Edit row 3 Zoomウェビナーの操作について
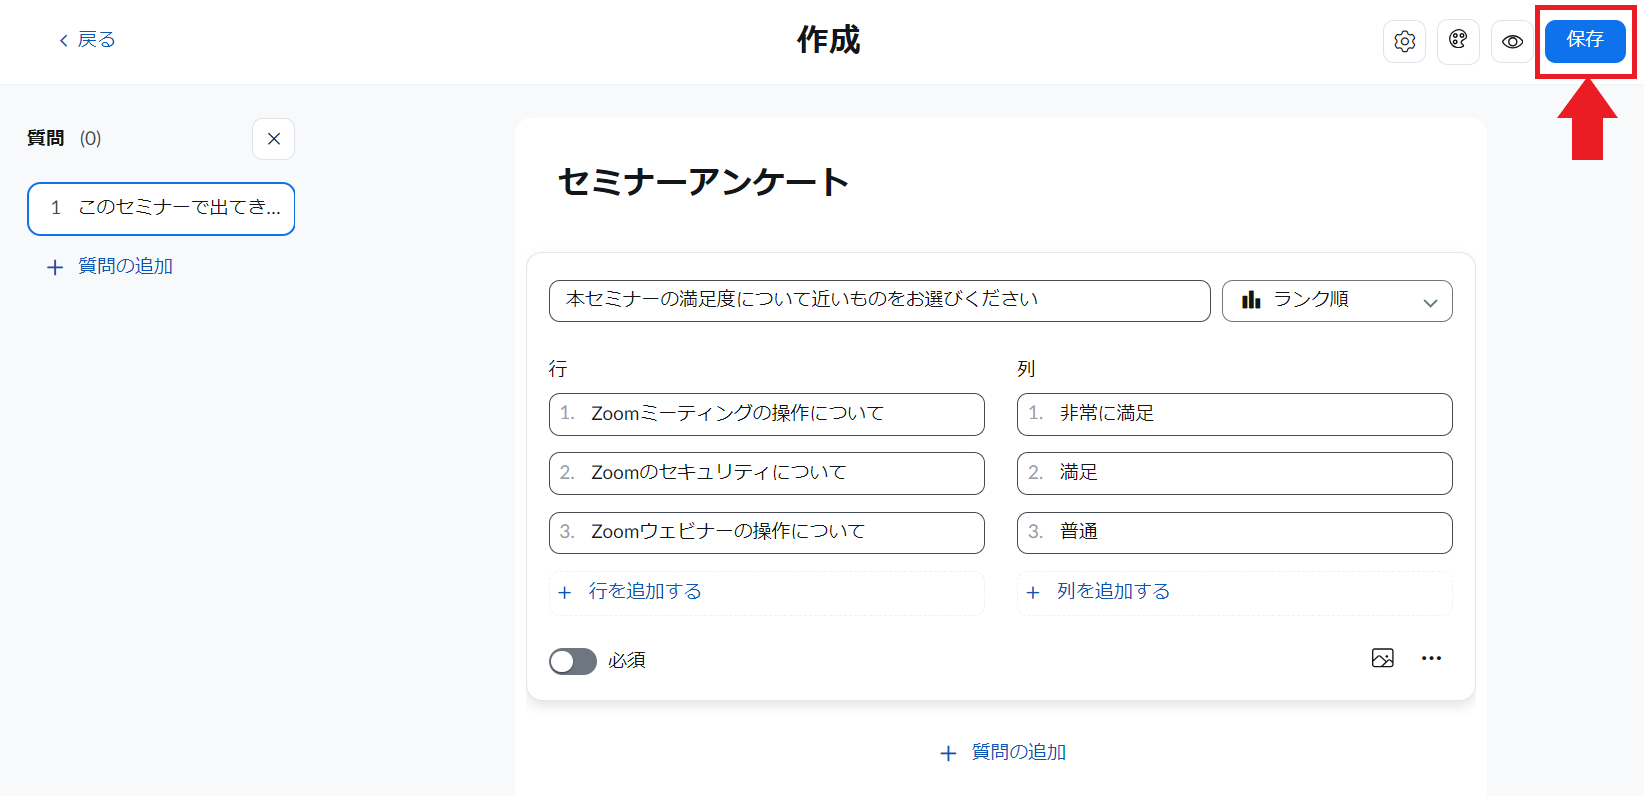The width and height of the screenshot is (1644, 796). tap(766, 532)
